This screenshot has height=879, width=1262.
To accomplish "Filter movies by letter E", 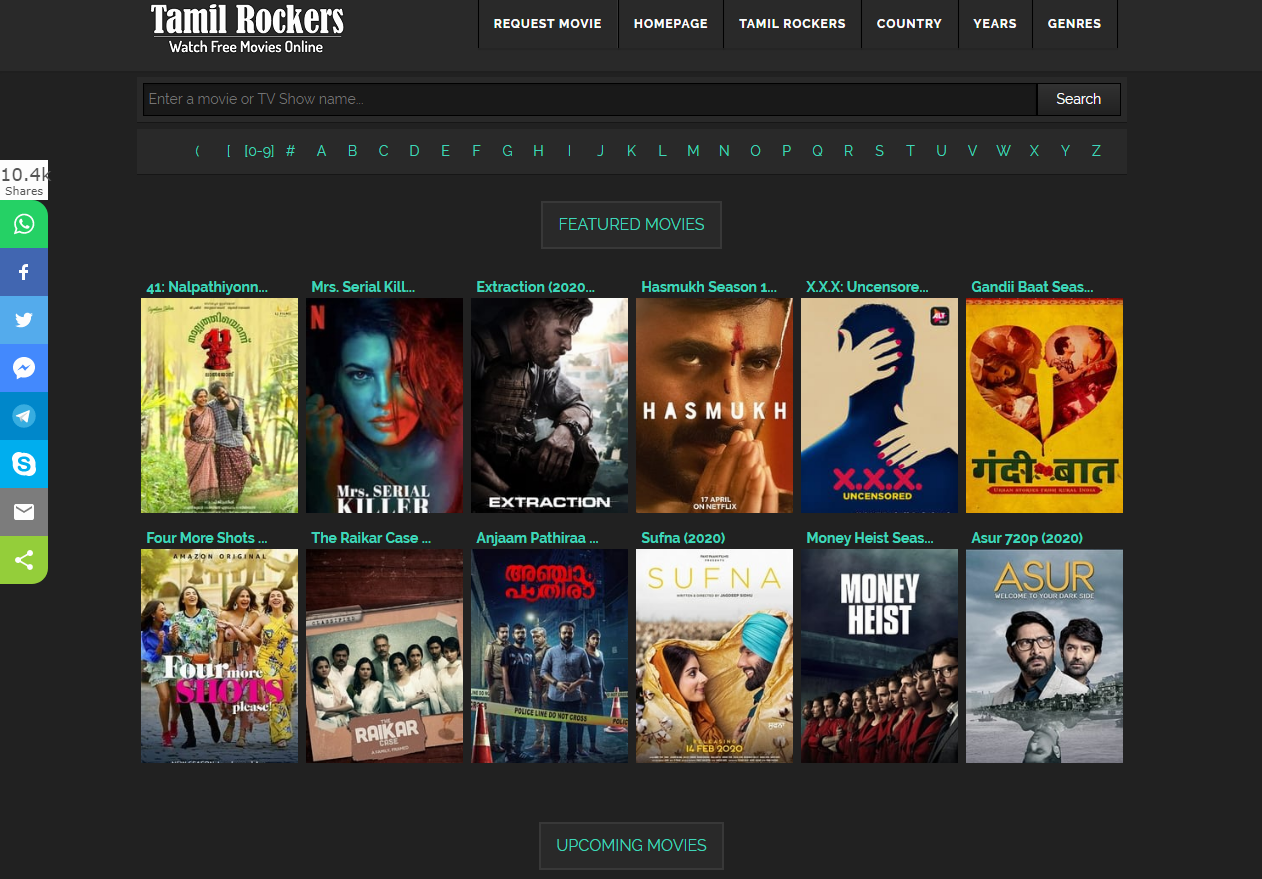I will (x=445, y=151).
